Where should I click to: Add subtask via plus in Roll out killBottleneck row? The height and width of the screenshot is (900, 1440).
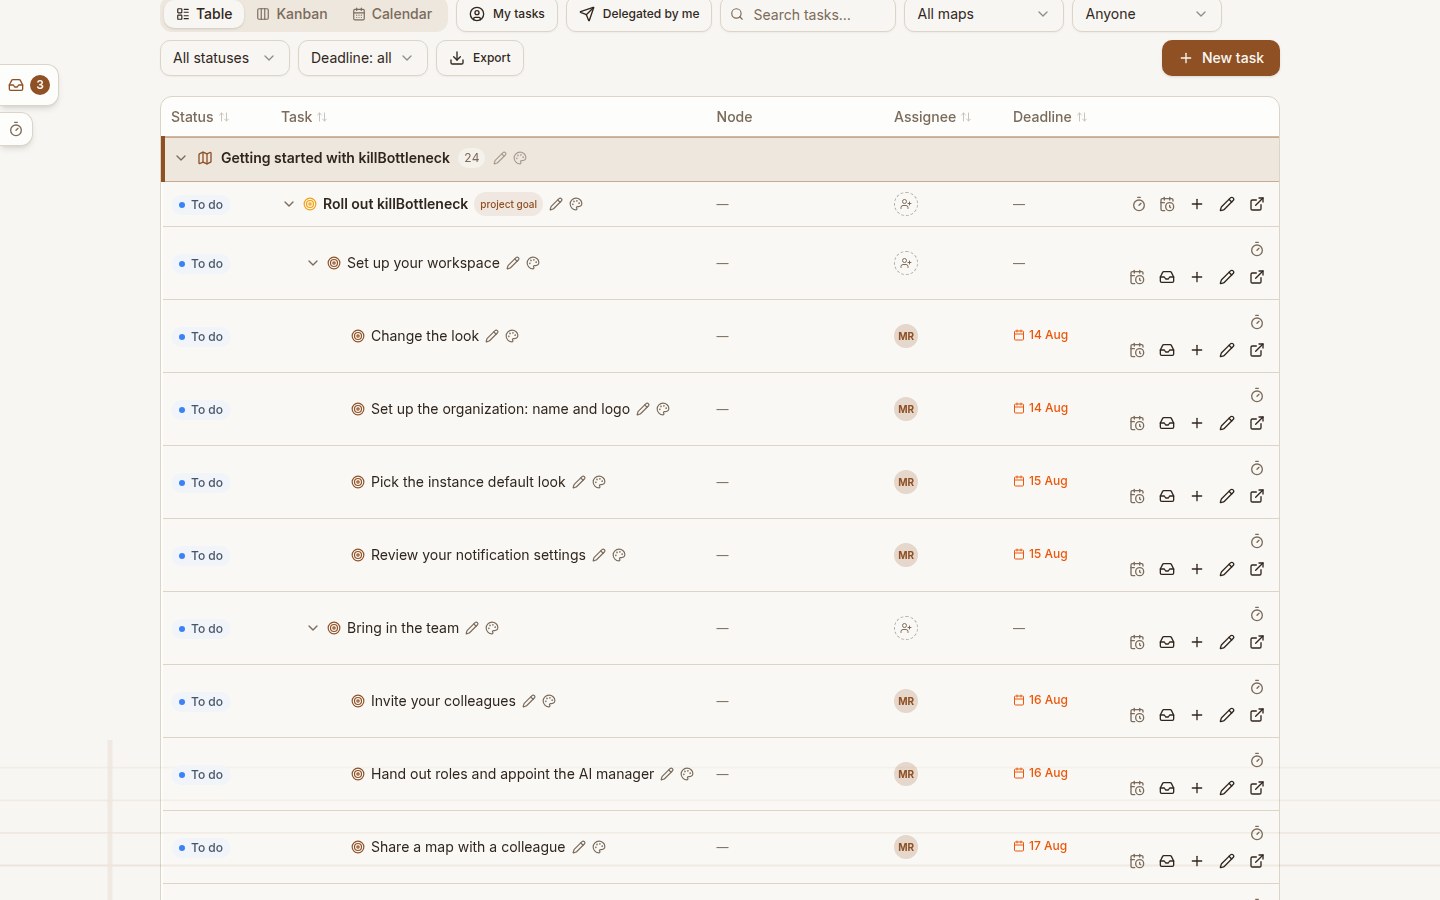1197,204
